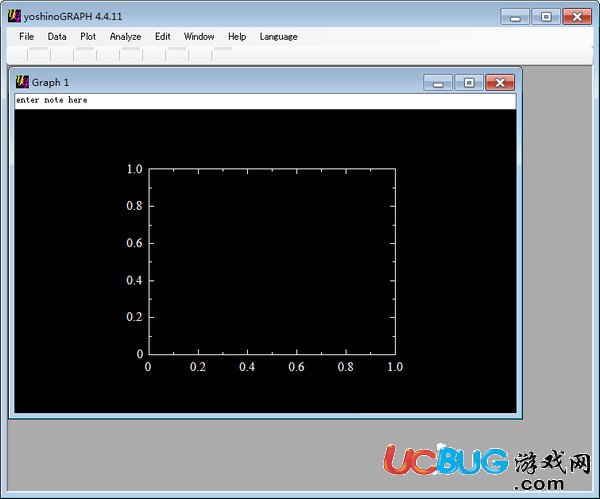
Task: Click the y-axis label 0.4
Action: pos(134,280)
